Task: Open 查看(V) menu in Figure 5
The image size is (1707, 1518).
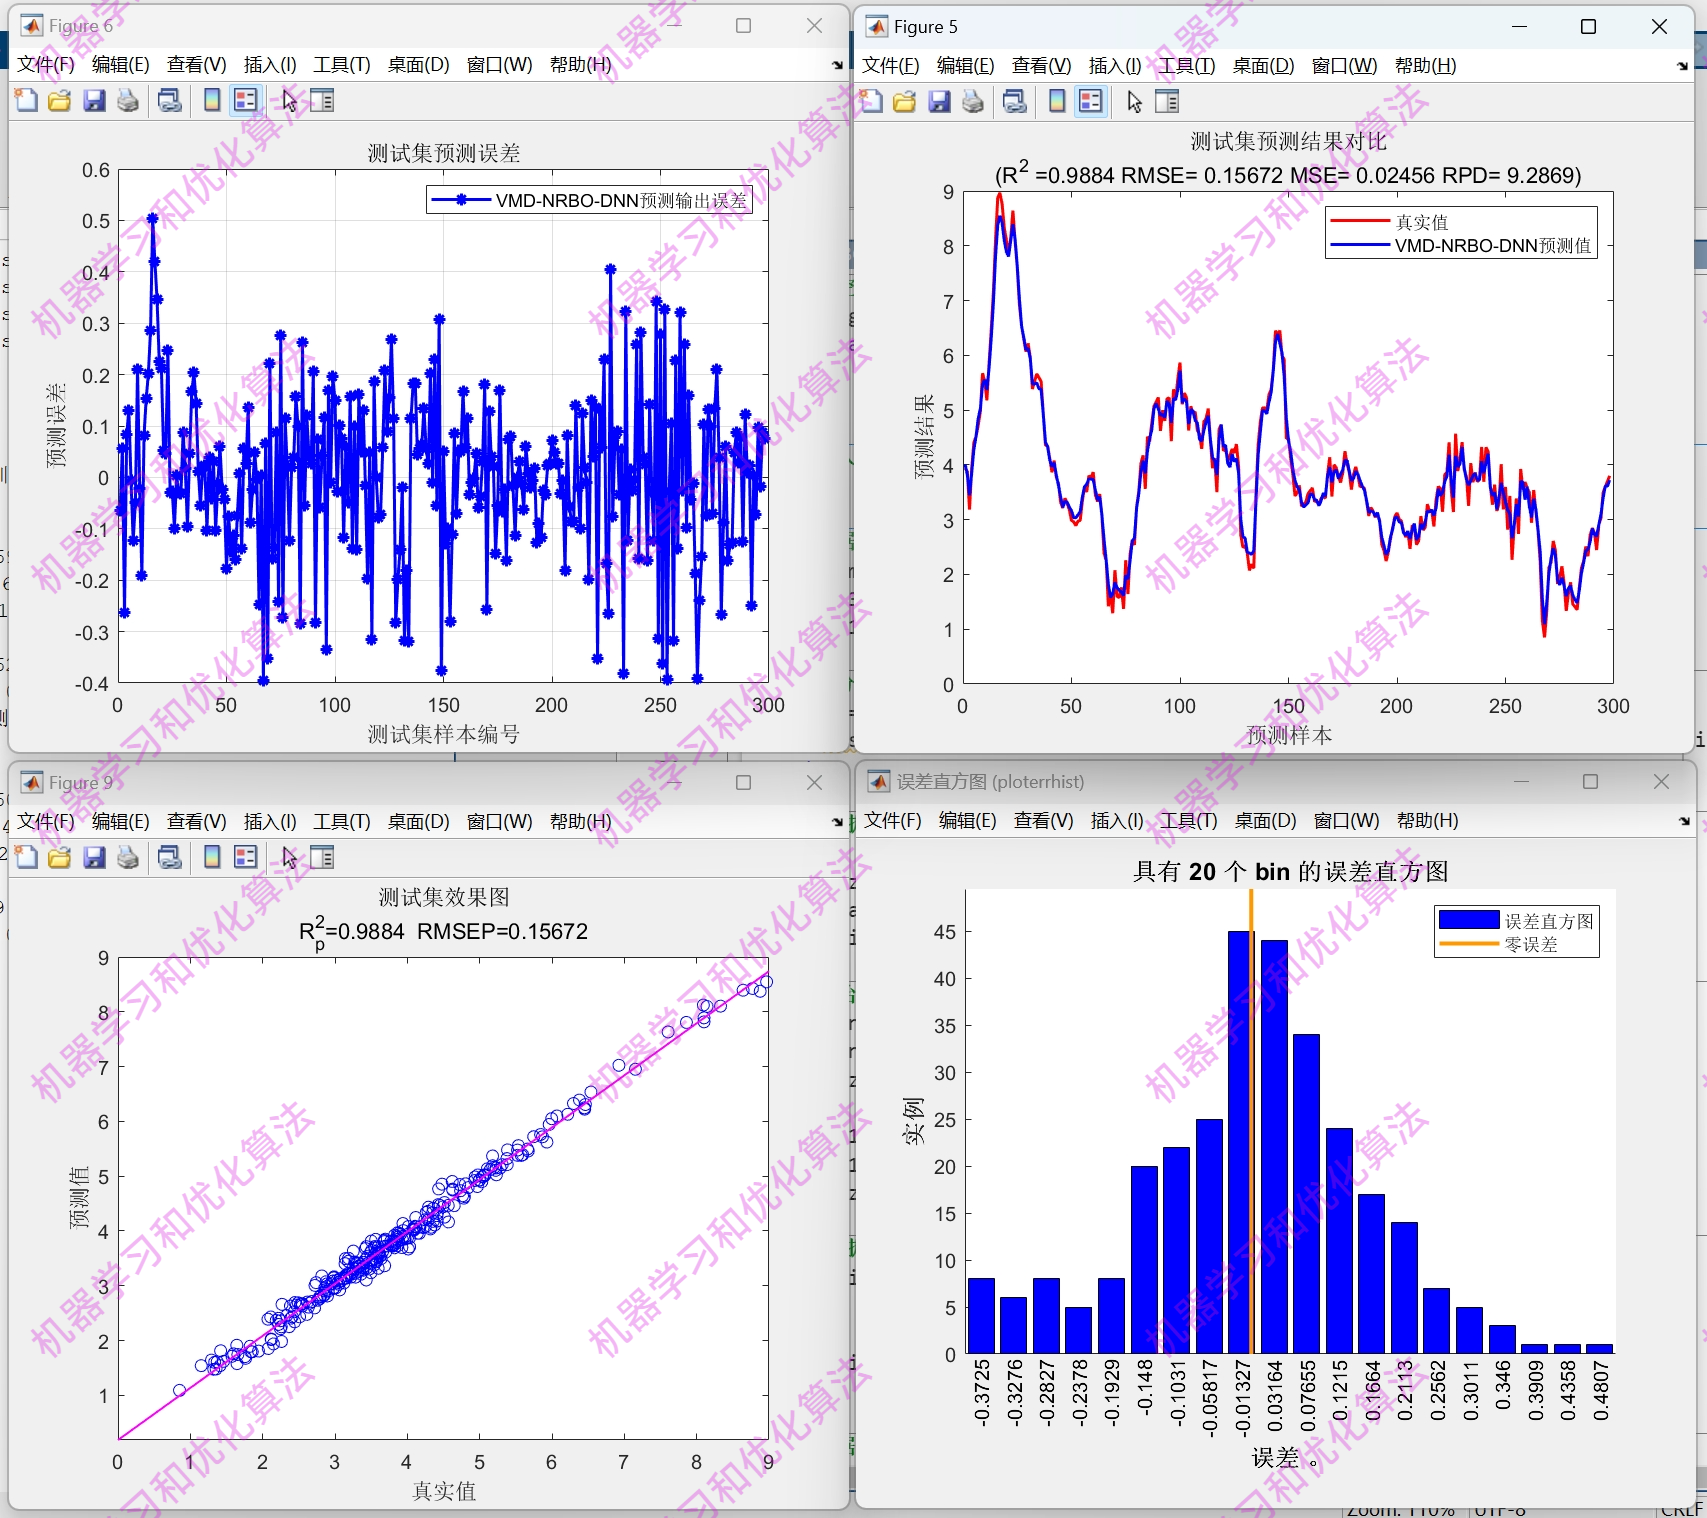Action: (1041, 66)
